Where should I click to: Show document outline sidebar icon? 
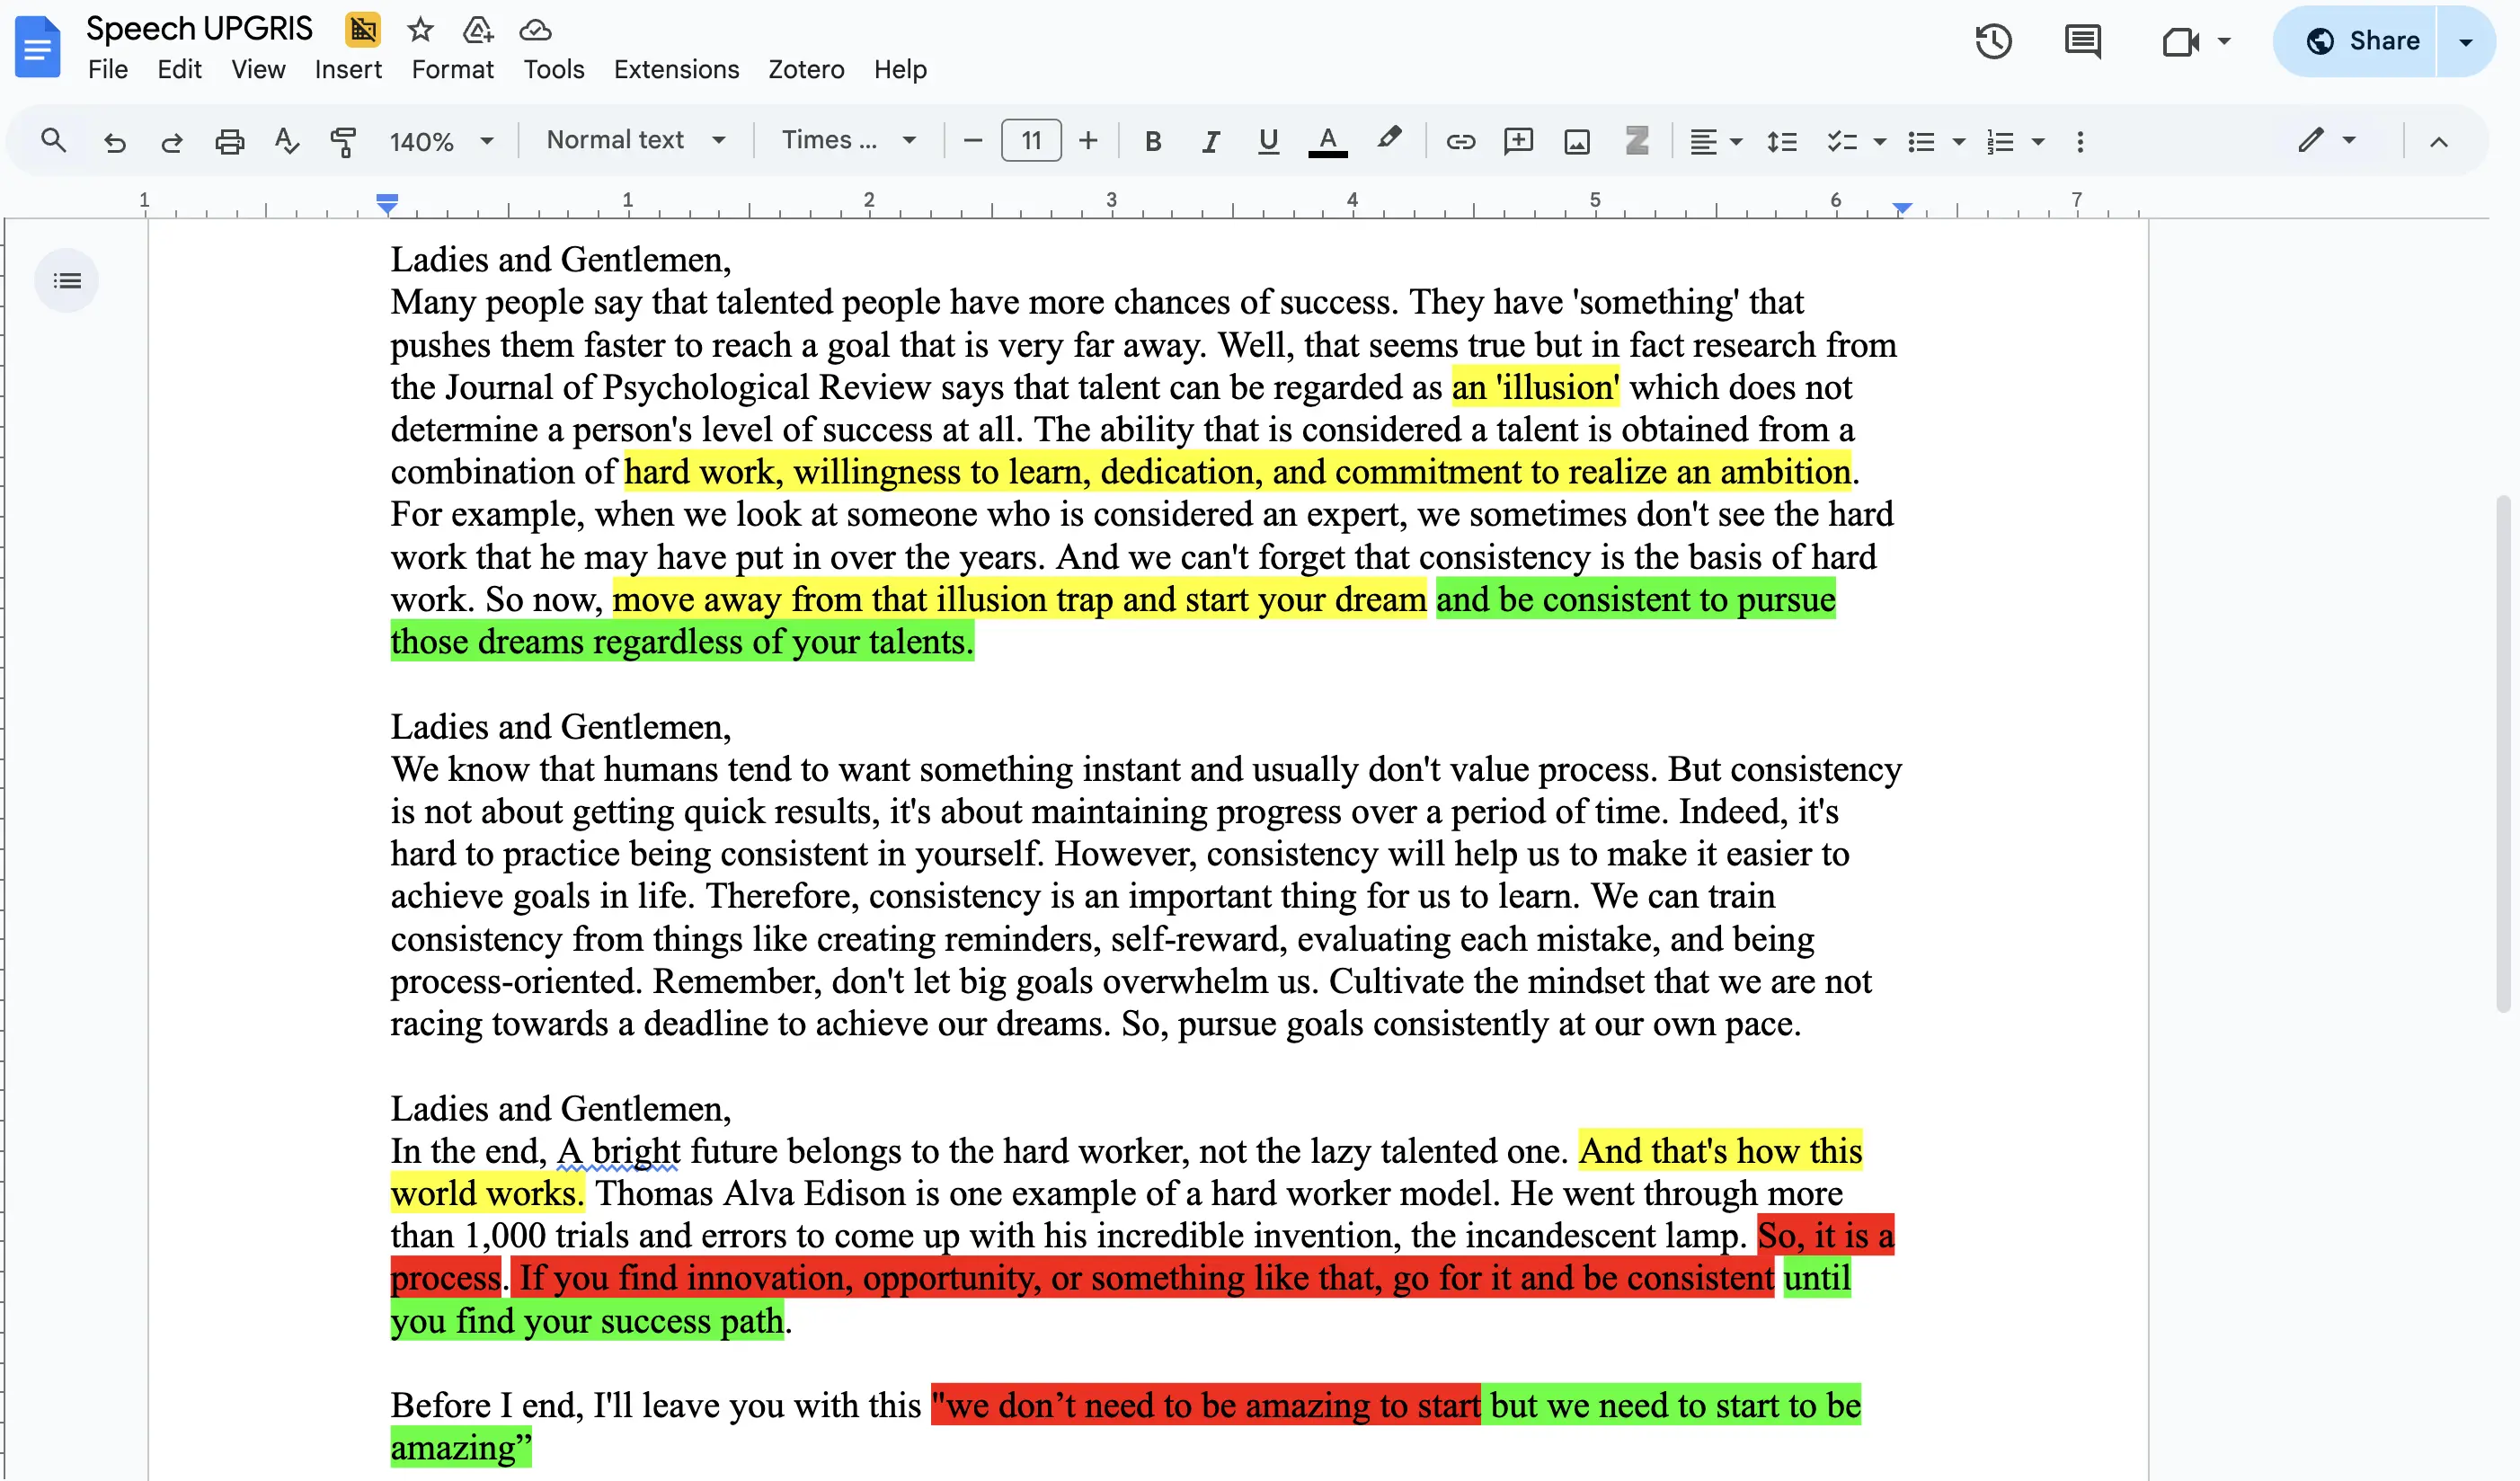point(67,281)
